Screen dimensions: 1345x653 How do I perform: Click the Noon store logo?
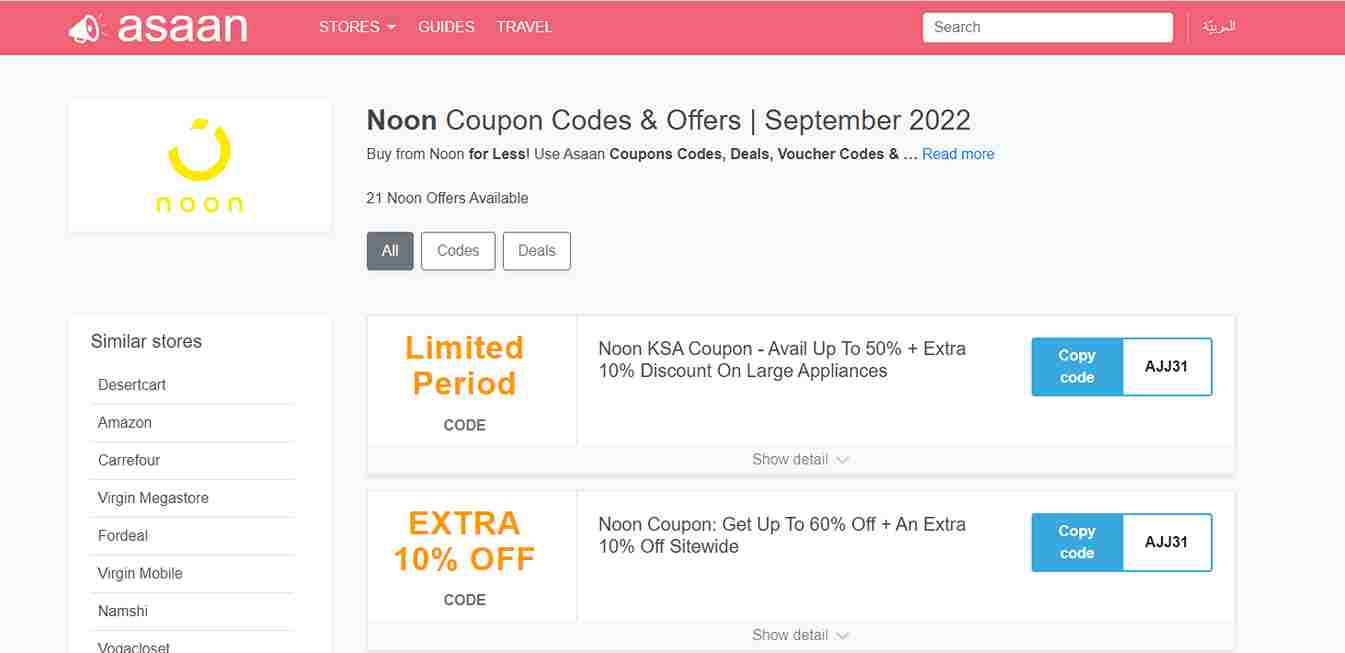[199, 165]
